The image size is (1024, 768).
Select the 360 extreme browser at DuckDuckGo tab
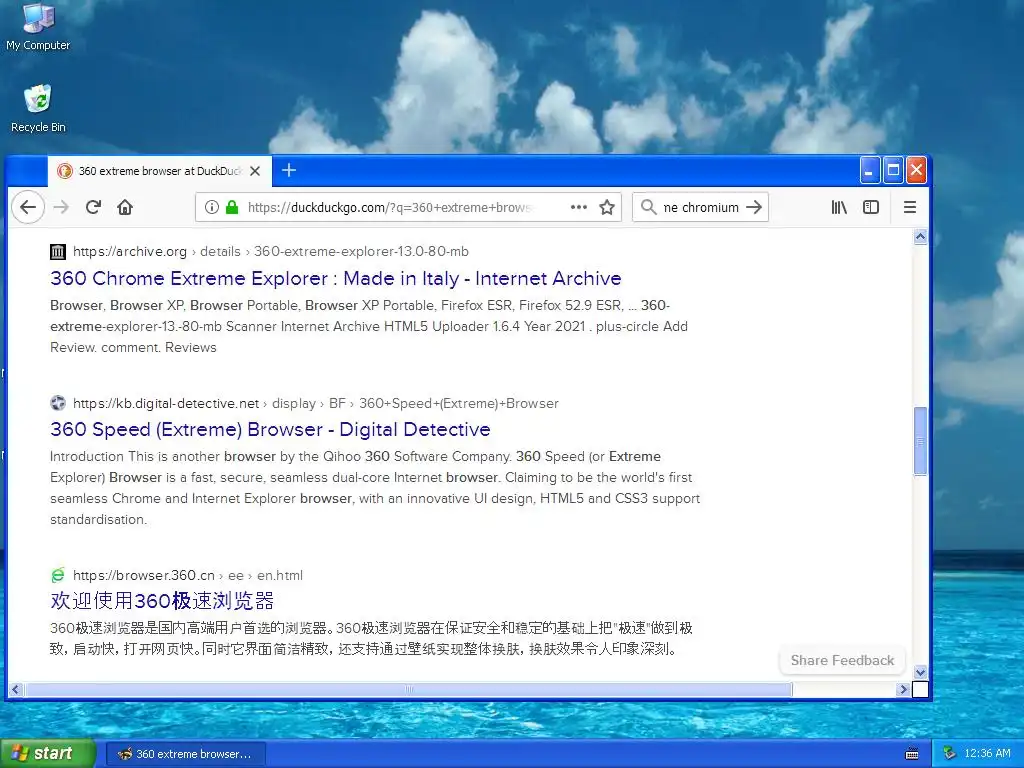pos(159,171)
